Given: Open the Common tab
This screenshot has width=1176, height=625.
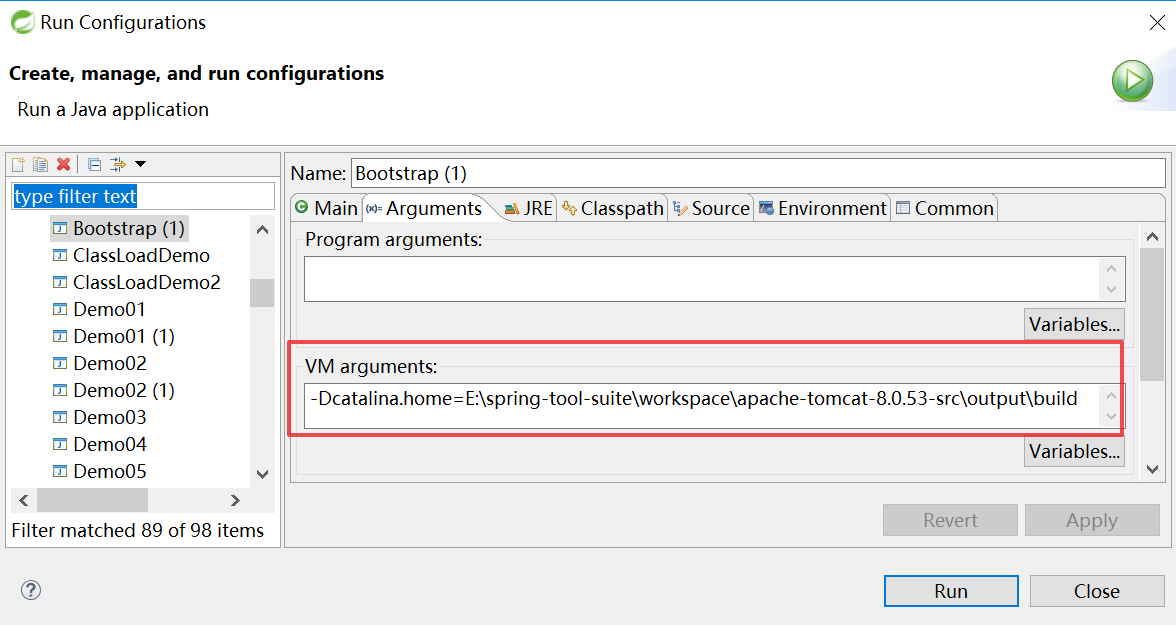Looking at the screenshot, I should [945, 208].
